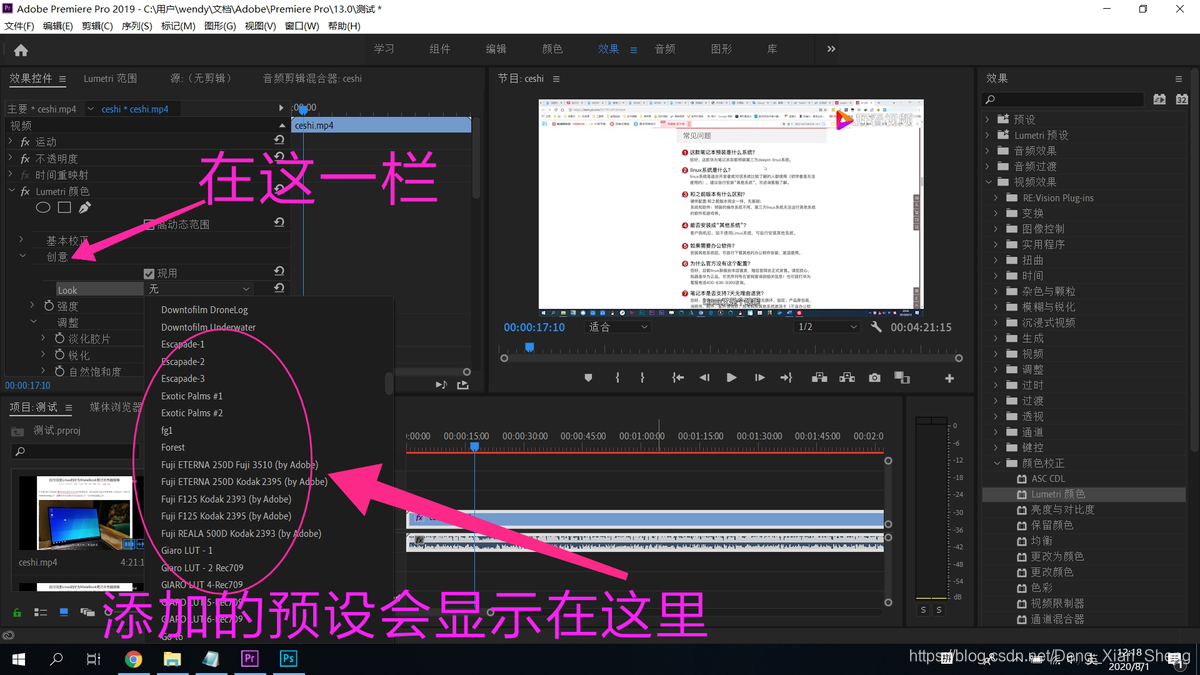1200x675 pixels.
Task: Click the Home icon in the workspace bar
Action: click(21, 50)
